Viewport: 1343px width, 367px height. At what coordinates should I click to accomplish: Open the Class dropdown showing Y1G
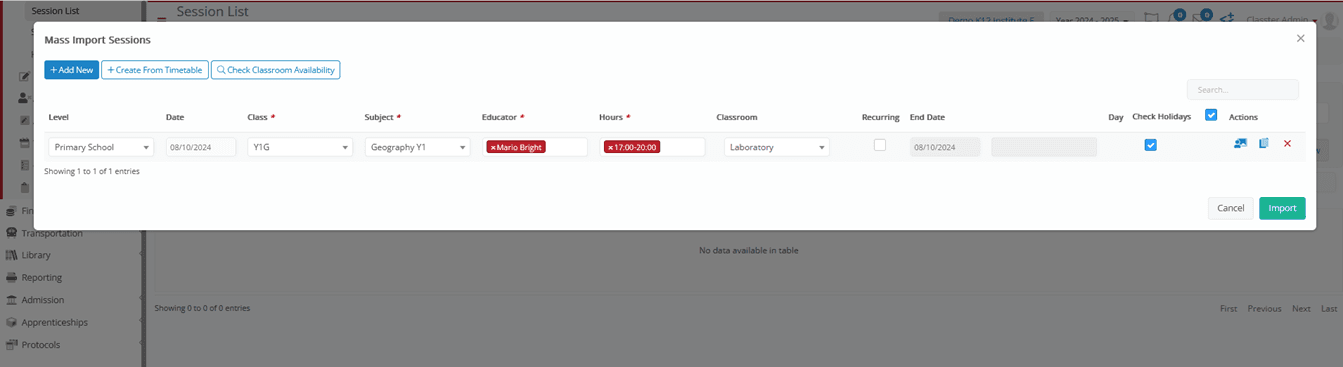[300, 147]
